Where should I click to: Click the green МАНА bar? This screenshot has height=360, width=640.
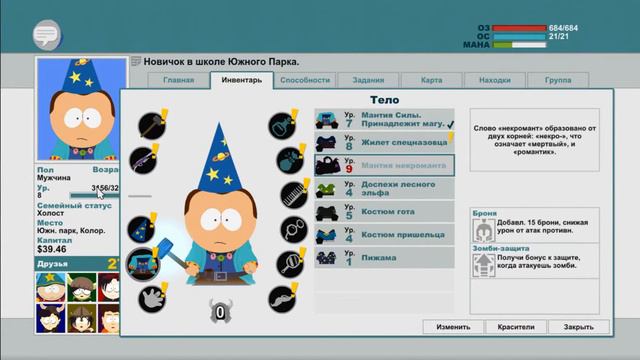point(519,45)
